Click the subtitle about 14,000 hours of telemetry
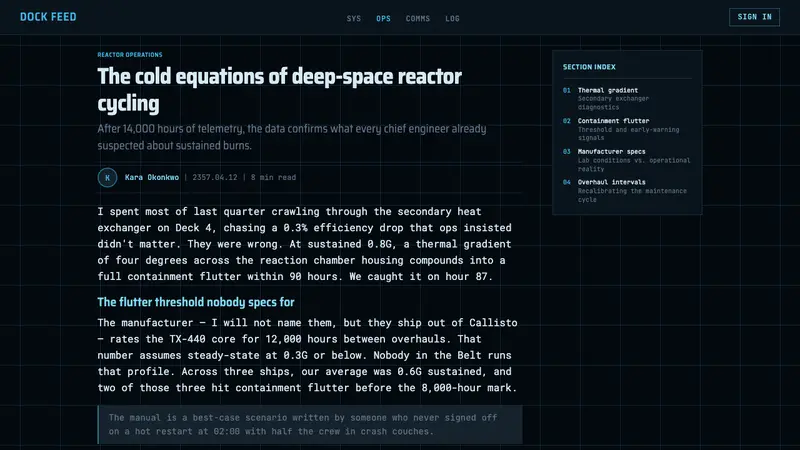 point(292,137)
